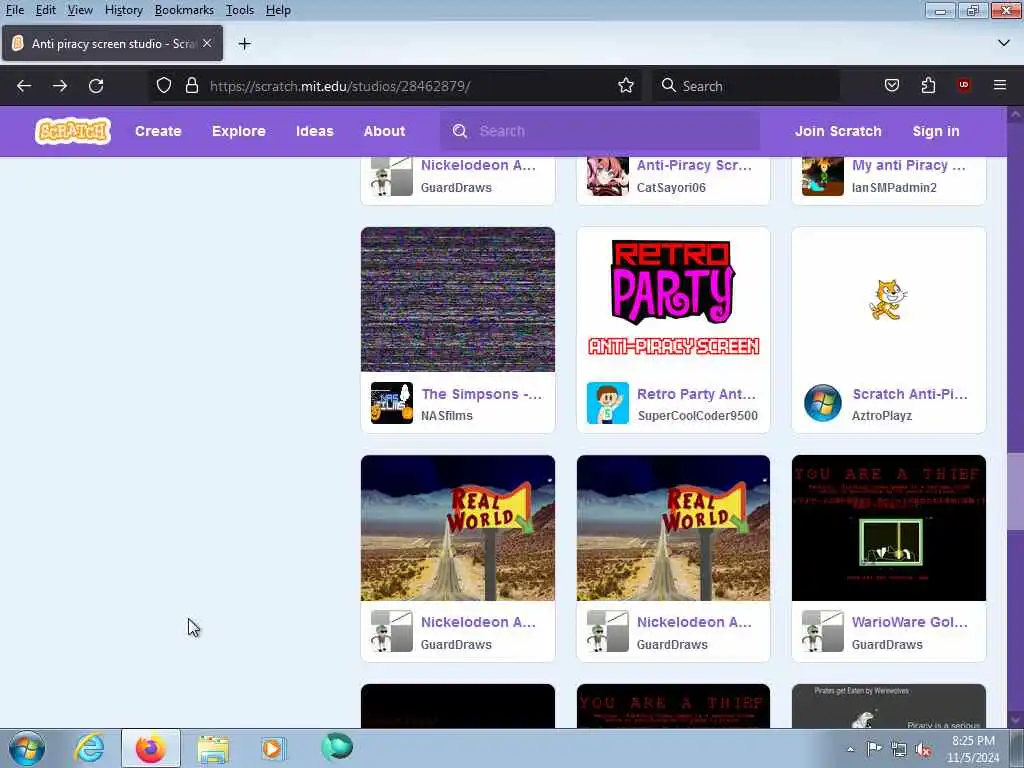Show site security padlock info
The image size is (1024, 768).
pos(191,86)
